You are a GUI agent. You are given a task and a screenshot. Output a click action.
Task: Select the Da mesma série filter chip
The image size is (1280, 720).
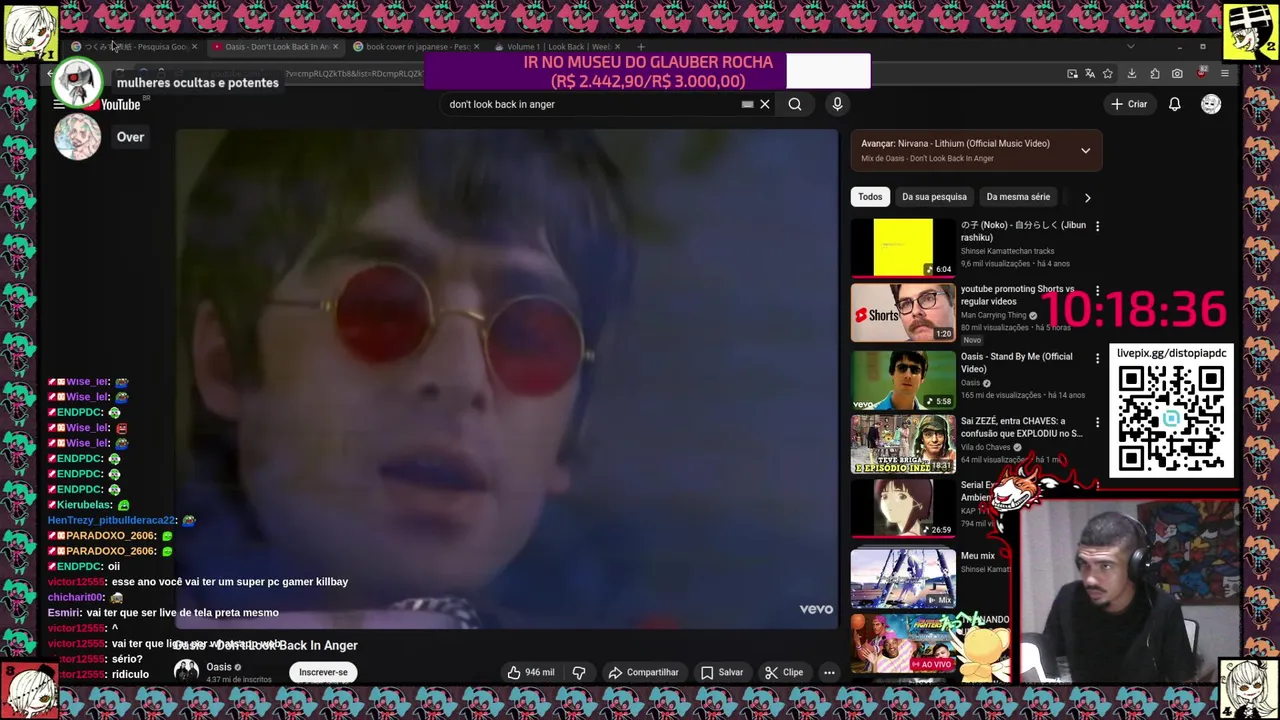(1018, 197)
